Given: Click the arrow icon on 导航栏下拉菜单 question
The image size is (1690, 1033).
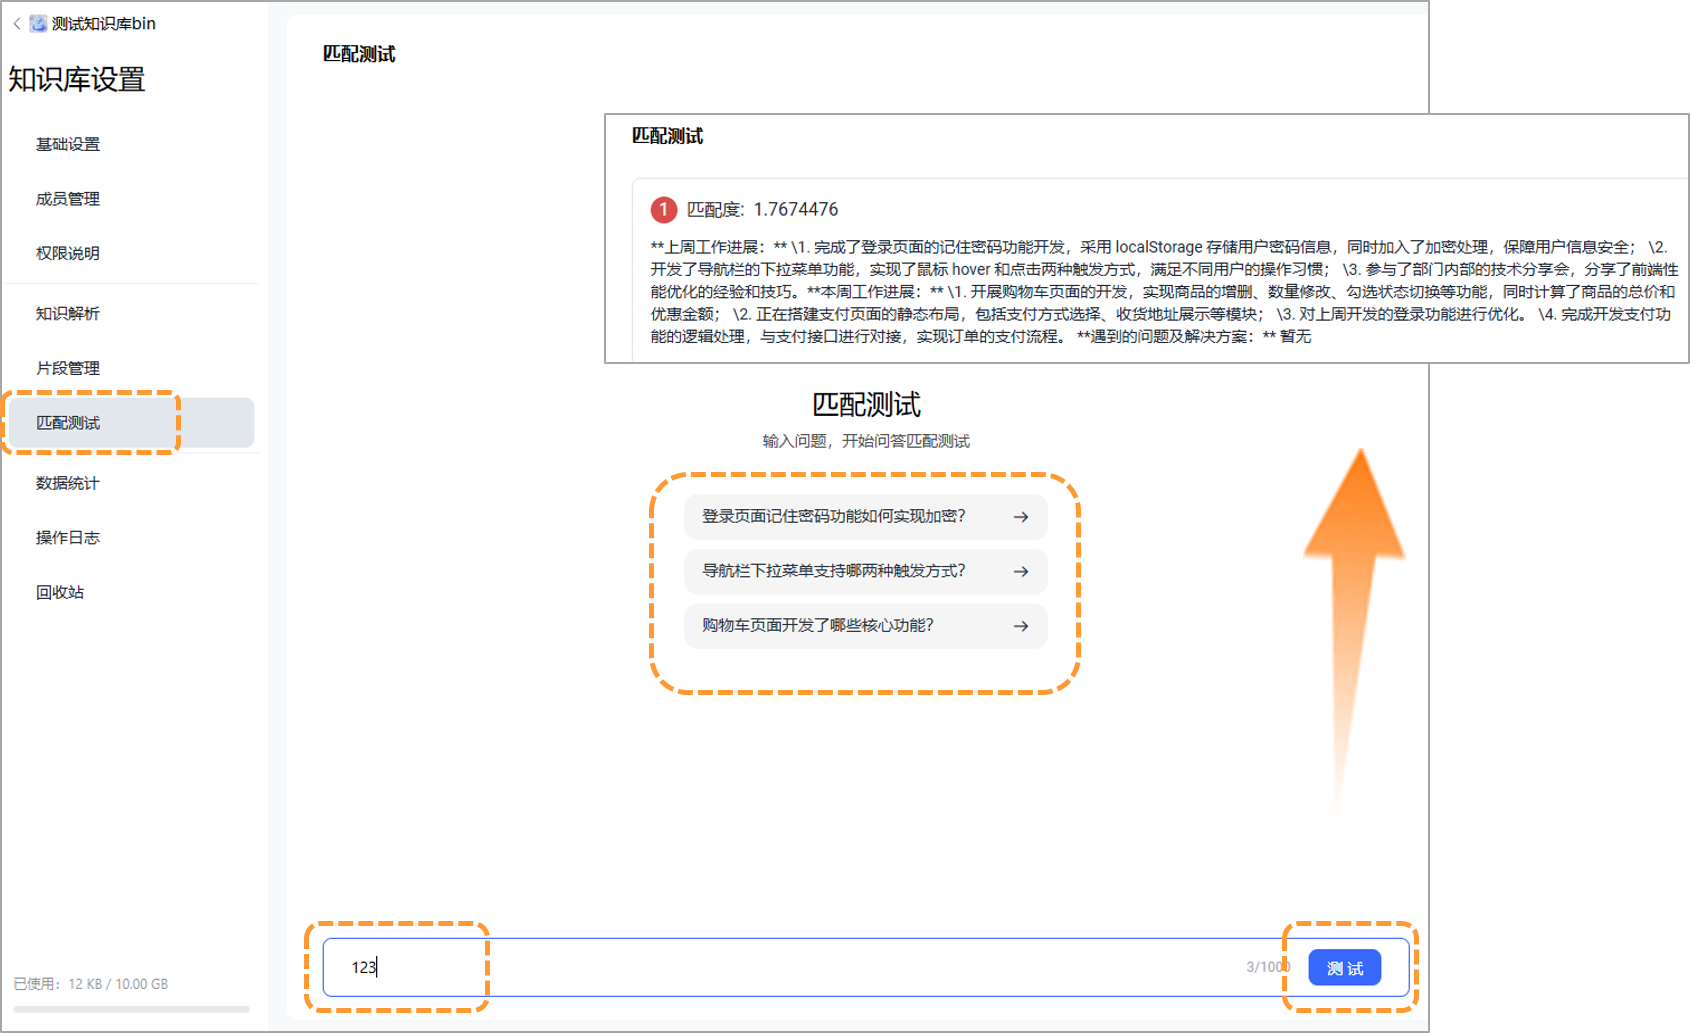Looking at the screenshot, I should 1020,571.
